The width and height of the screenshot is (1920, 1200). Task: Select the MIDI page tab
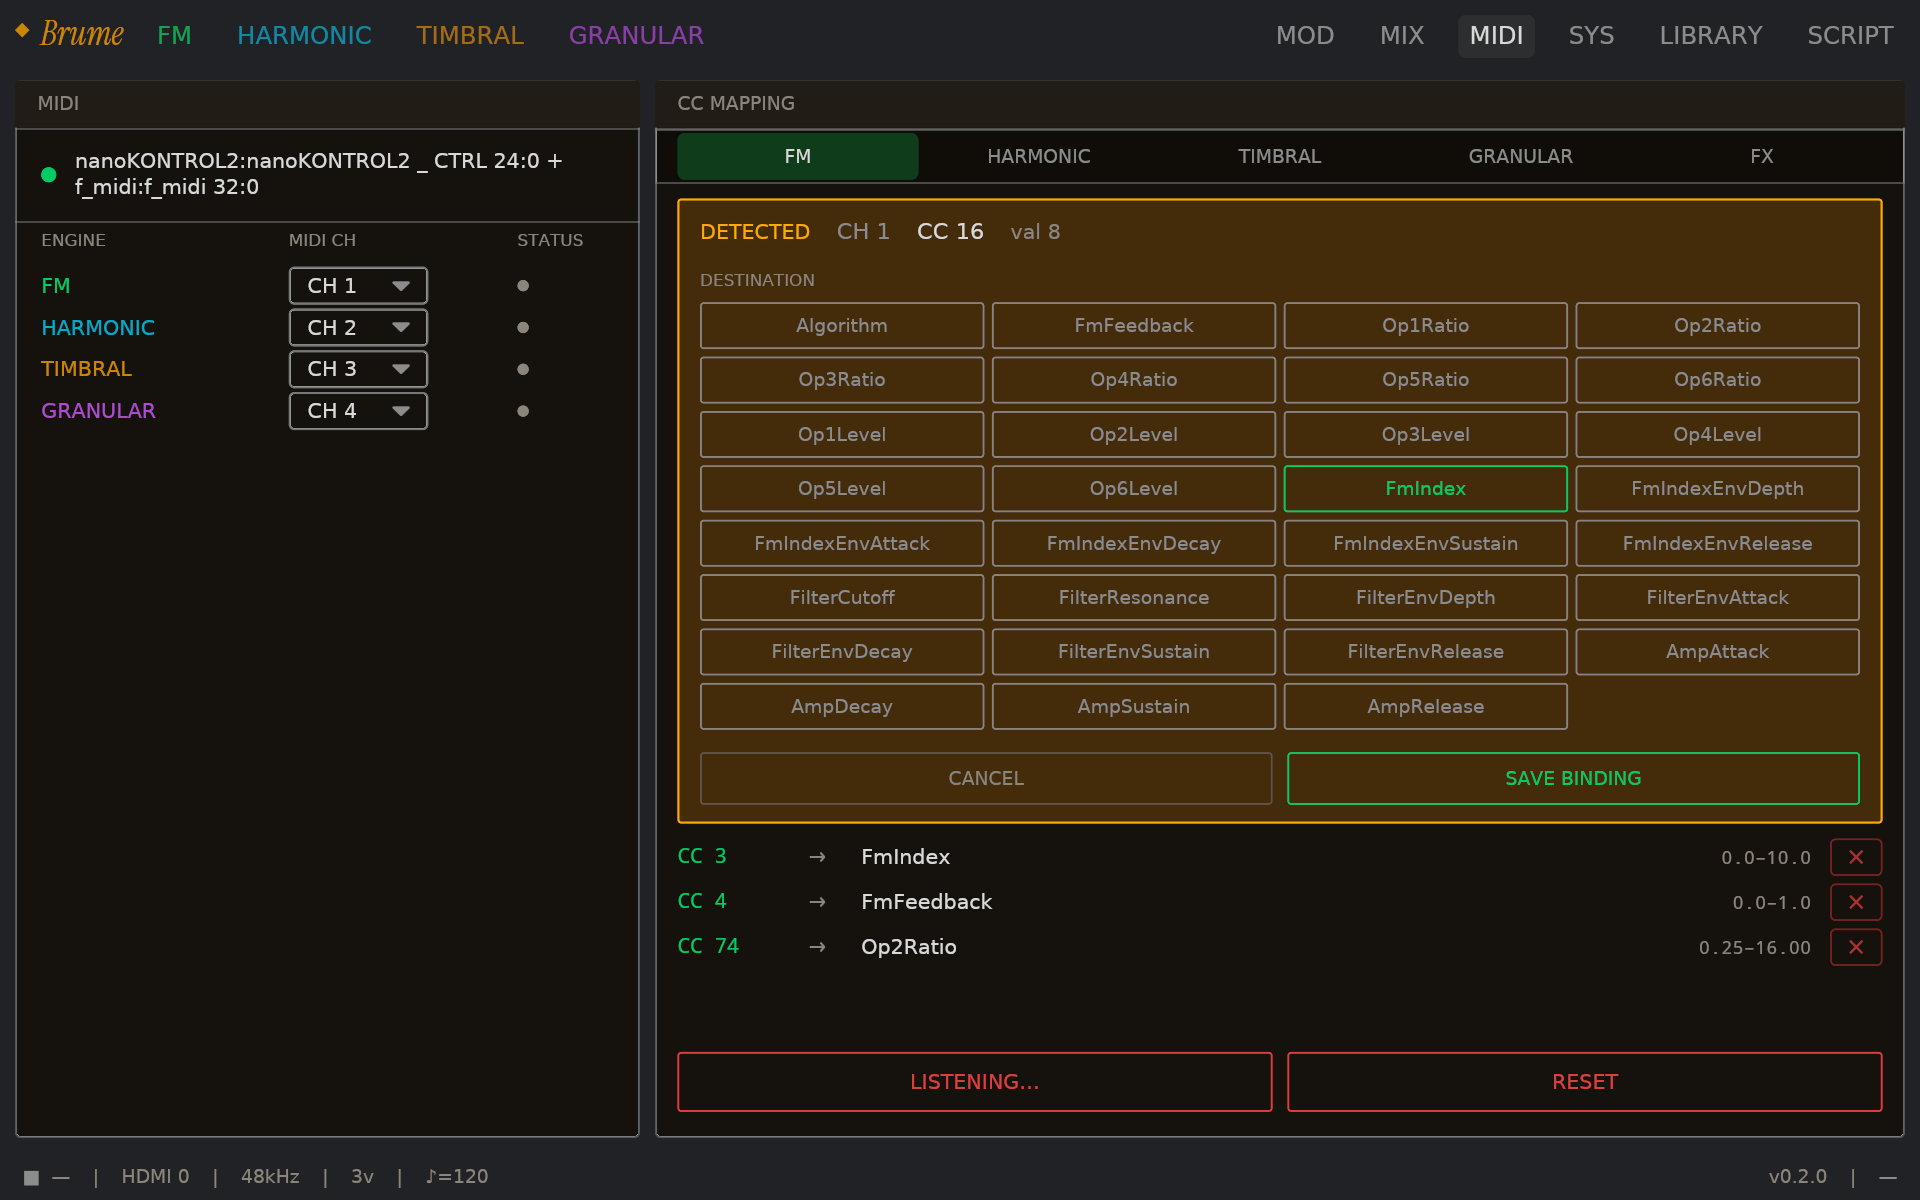[1496, 35]
